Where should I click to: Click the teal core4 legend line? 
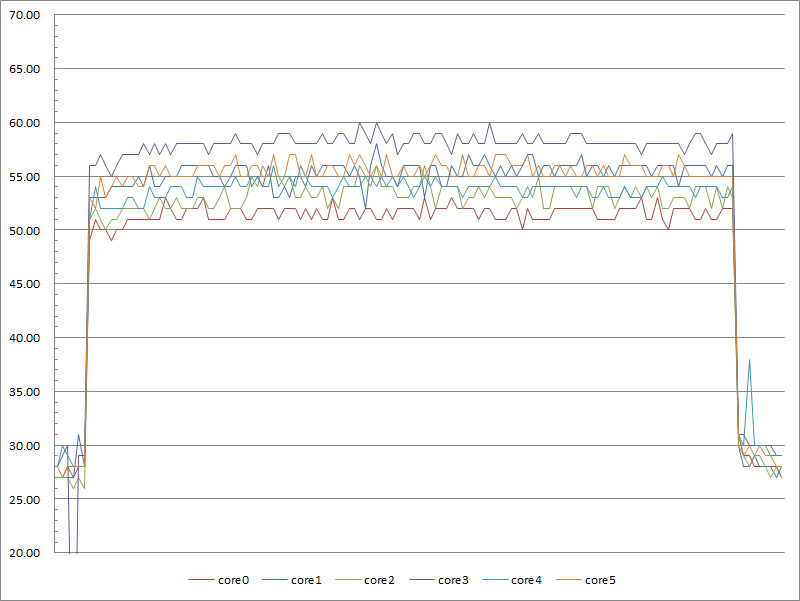(x=494, y=580)
